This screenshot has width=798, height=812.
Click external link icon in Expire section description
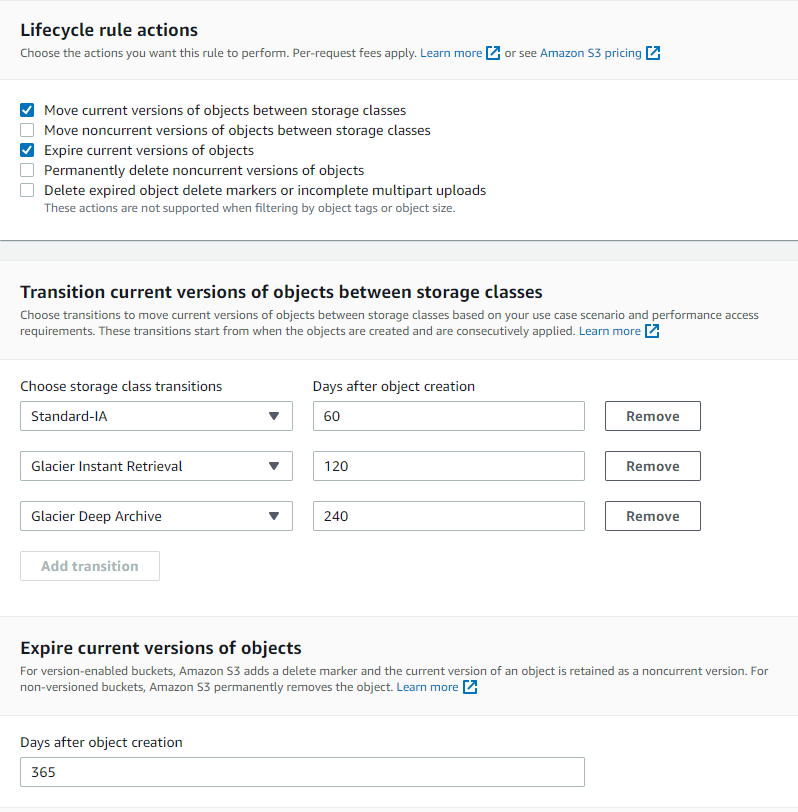(x=470, y=687)
